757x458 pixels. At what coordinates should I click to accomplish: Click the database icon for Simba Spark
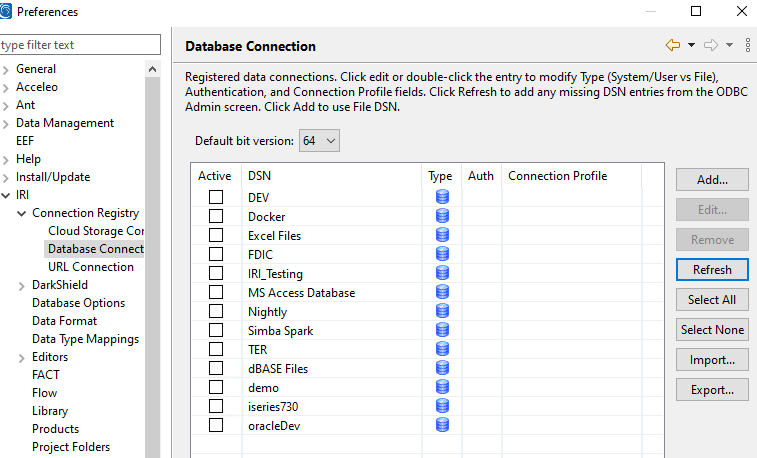click(x=442, y=330)
